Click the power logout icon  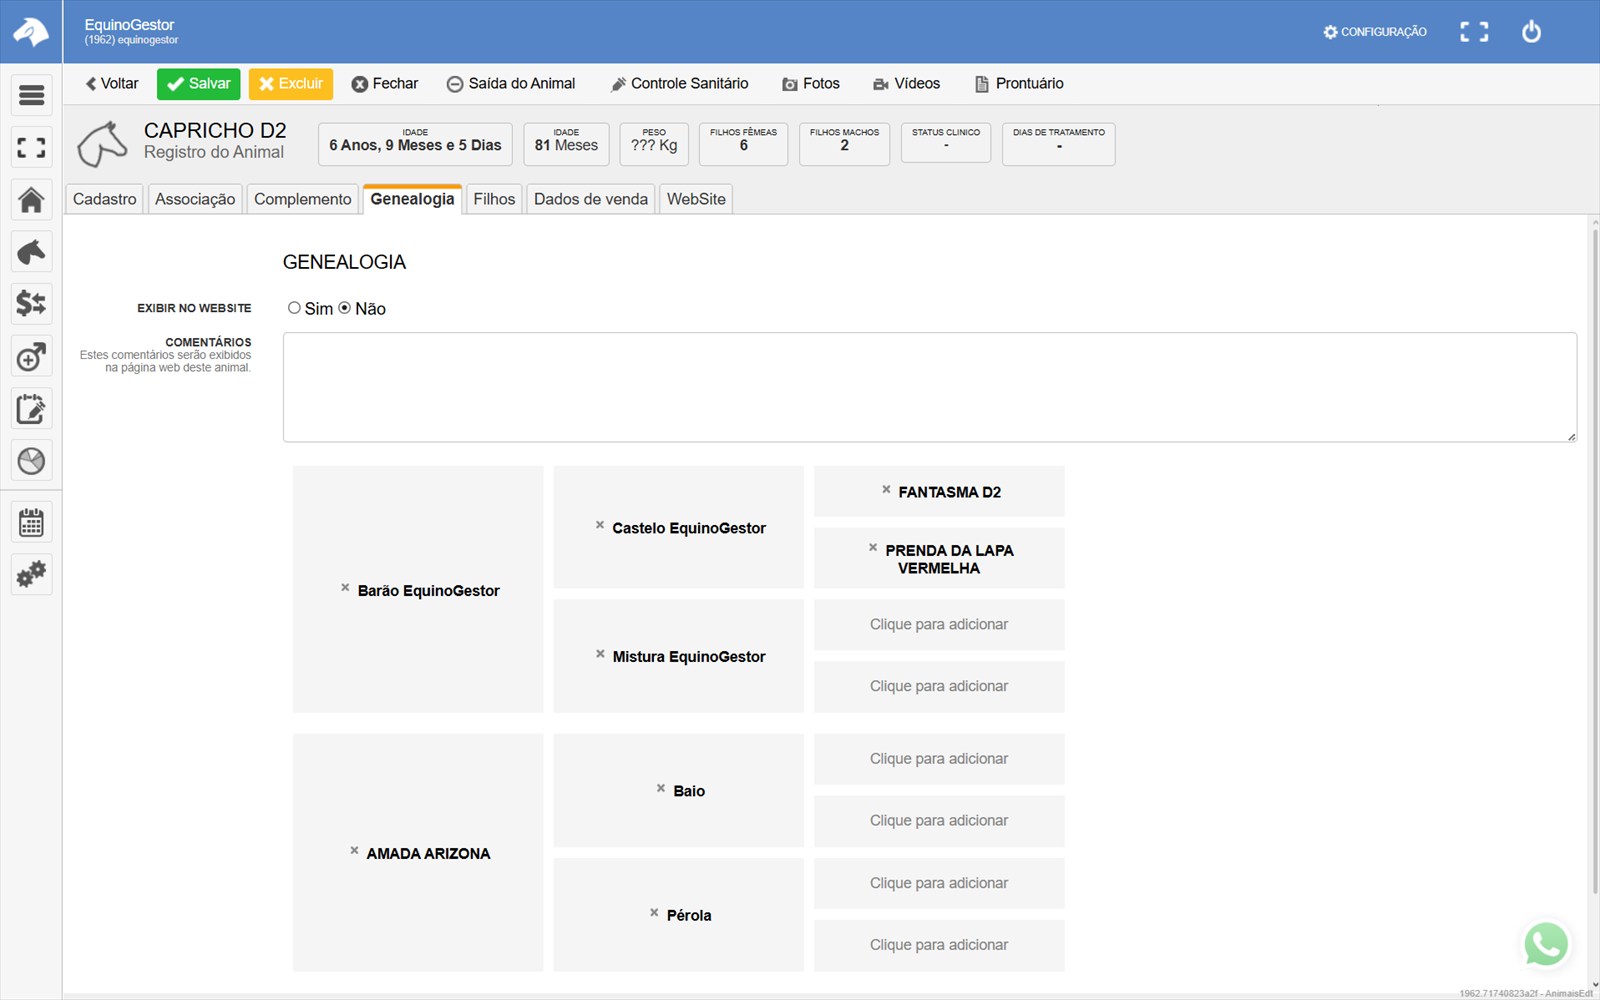[x=1531, y=32]
